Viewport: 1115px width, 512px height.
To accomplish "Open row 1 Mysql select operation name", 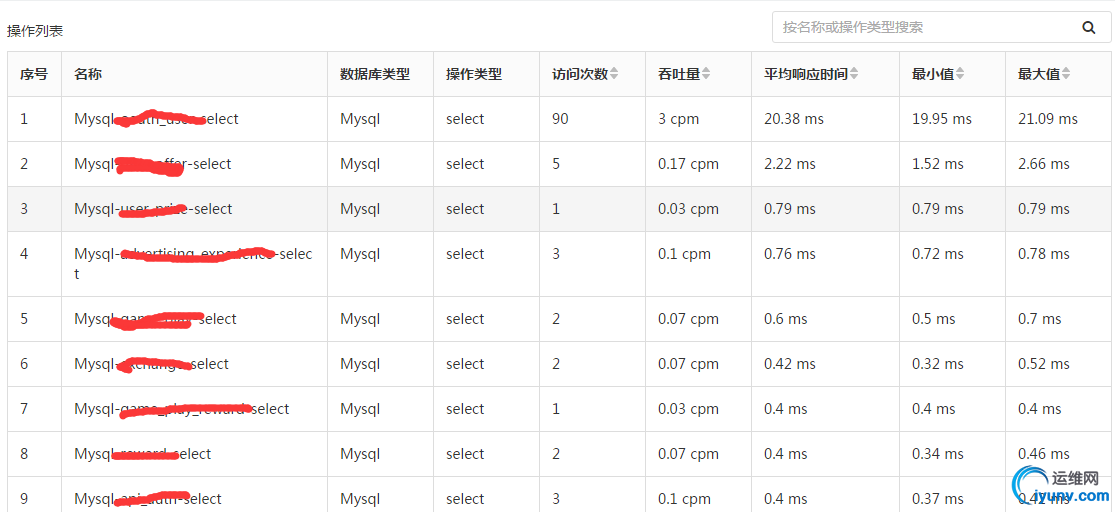I will click(x=156, y=119).
